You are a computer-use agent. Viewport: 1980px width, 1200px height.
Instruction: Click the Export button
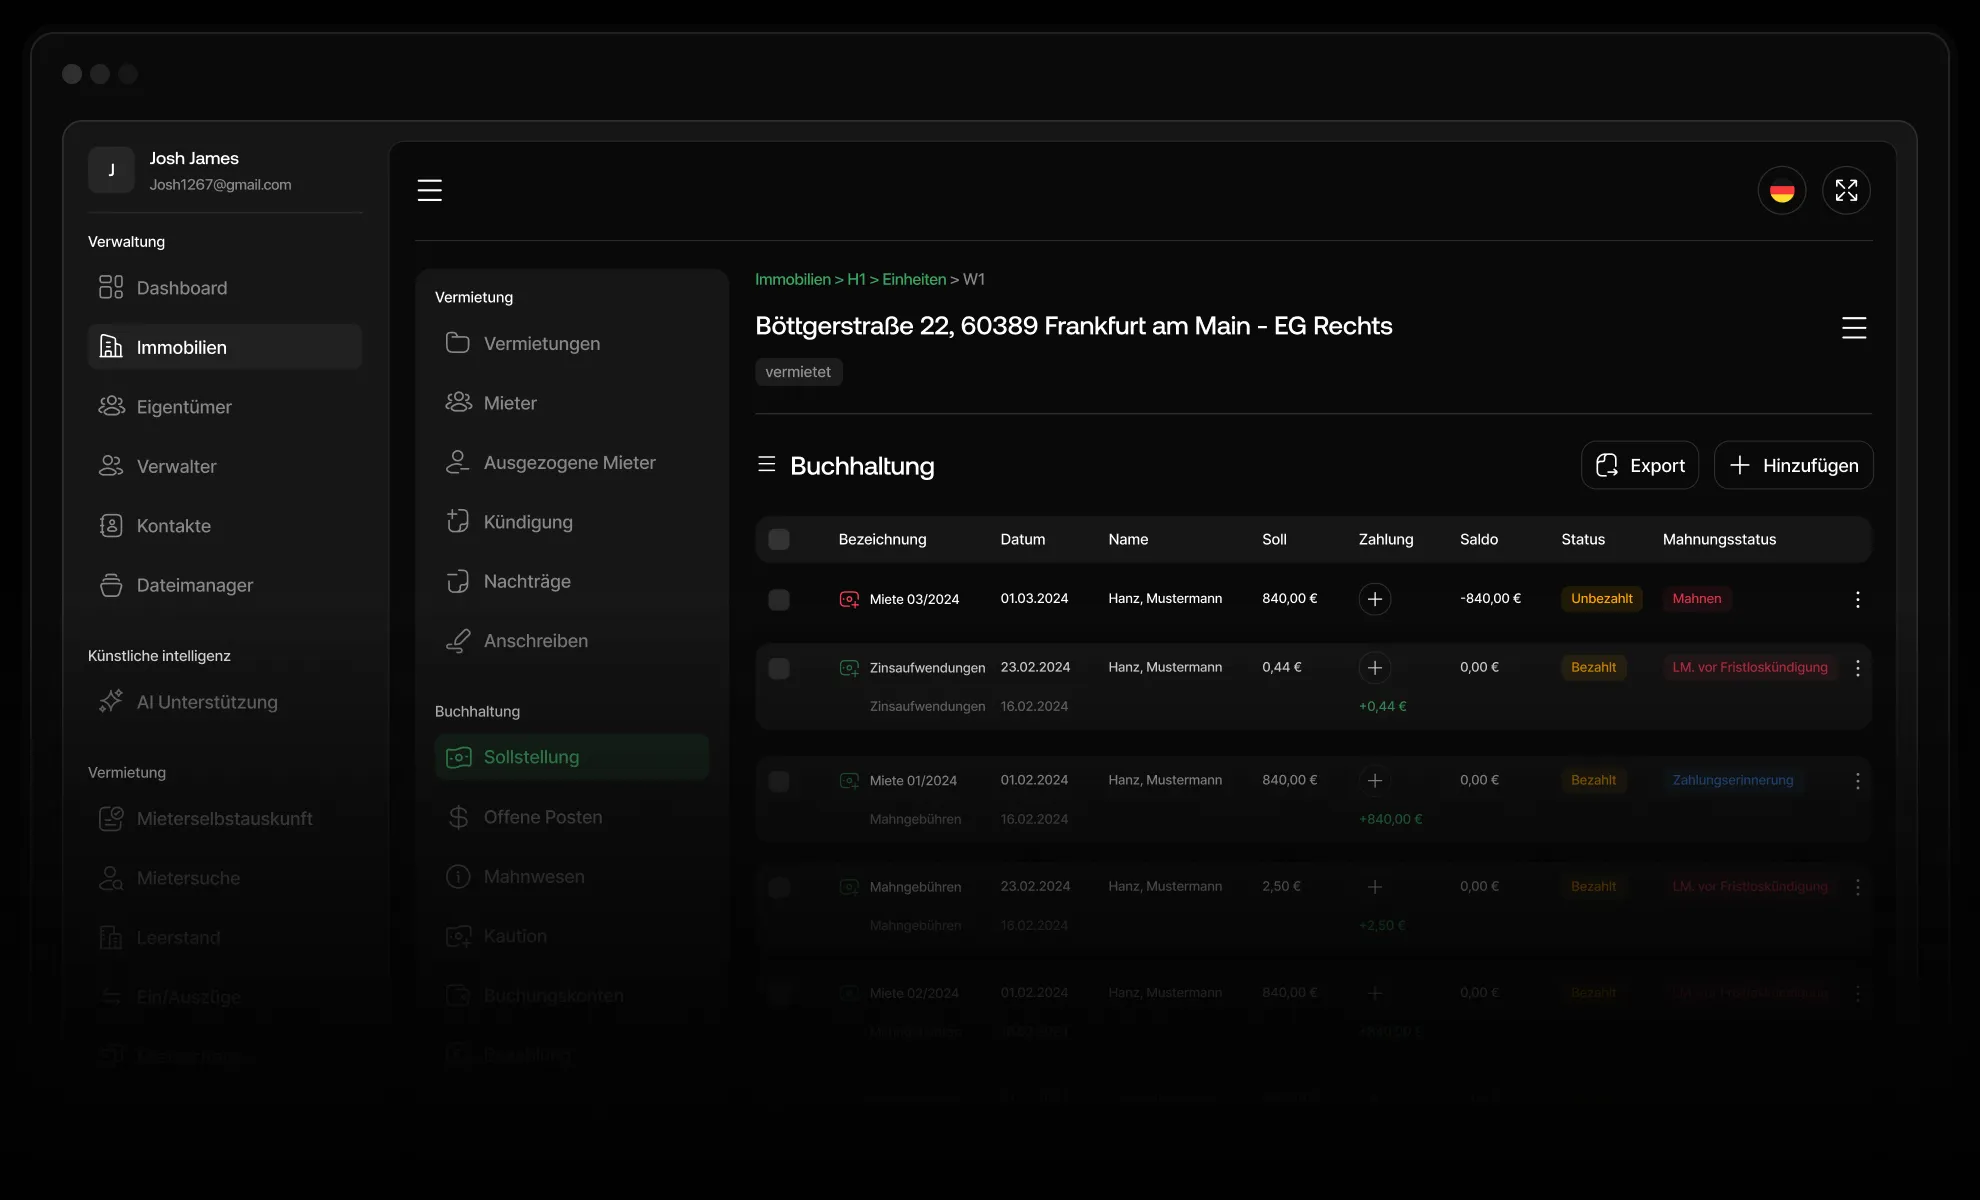[1639, 465]
